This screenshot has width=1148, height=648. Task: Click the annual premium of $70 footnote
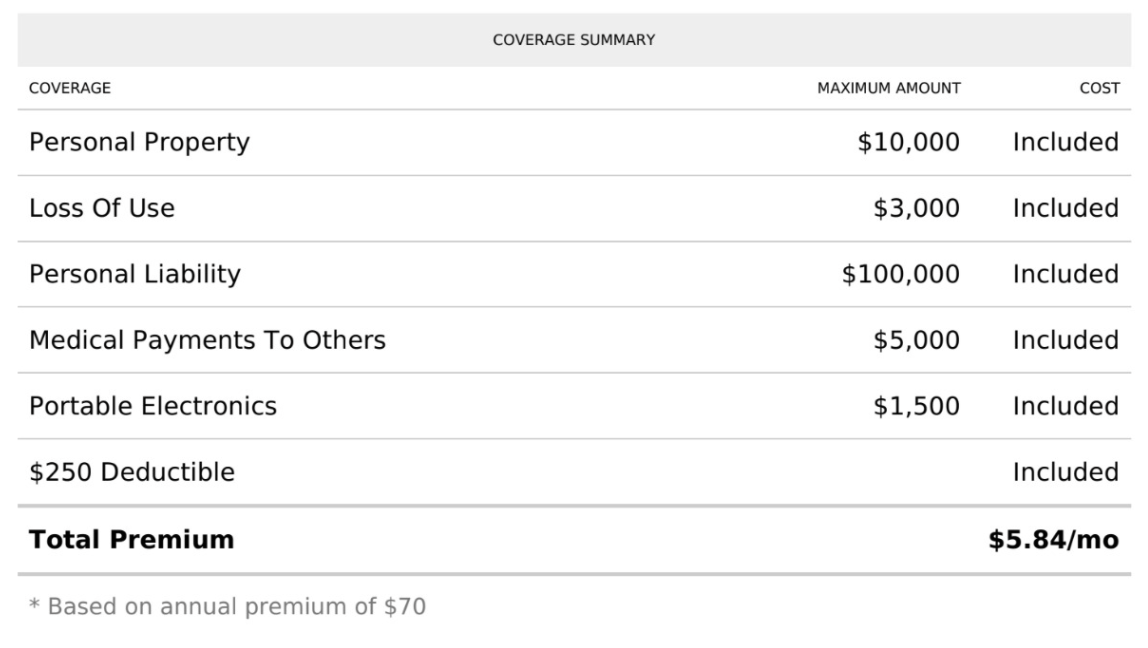227,606
